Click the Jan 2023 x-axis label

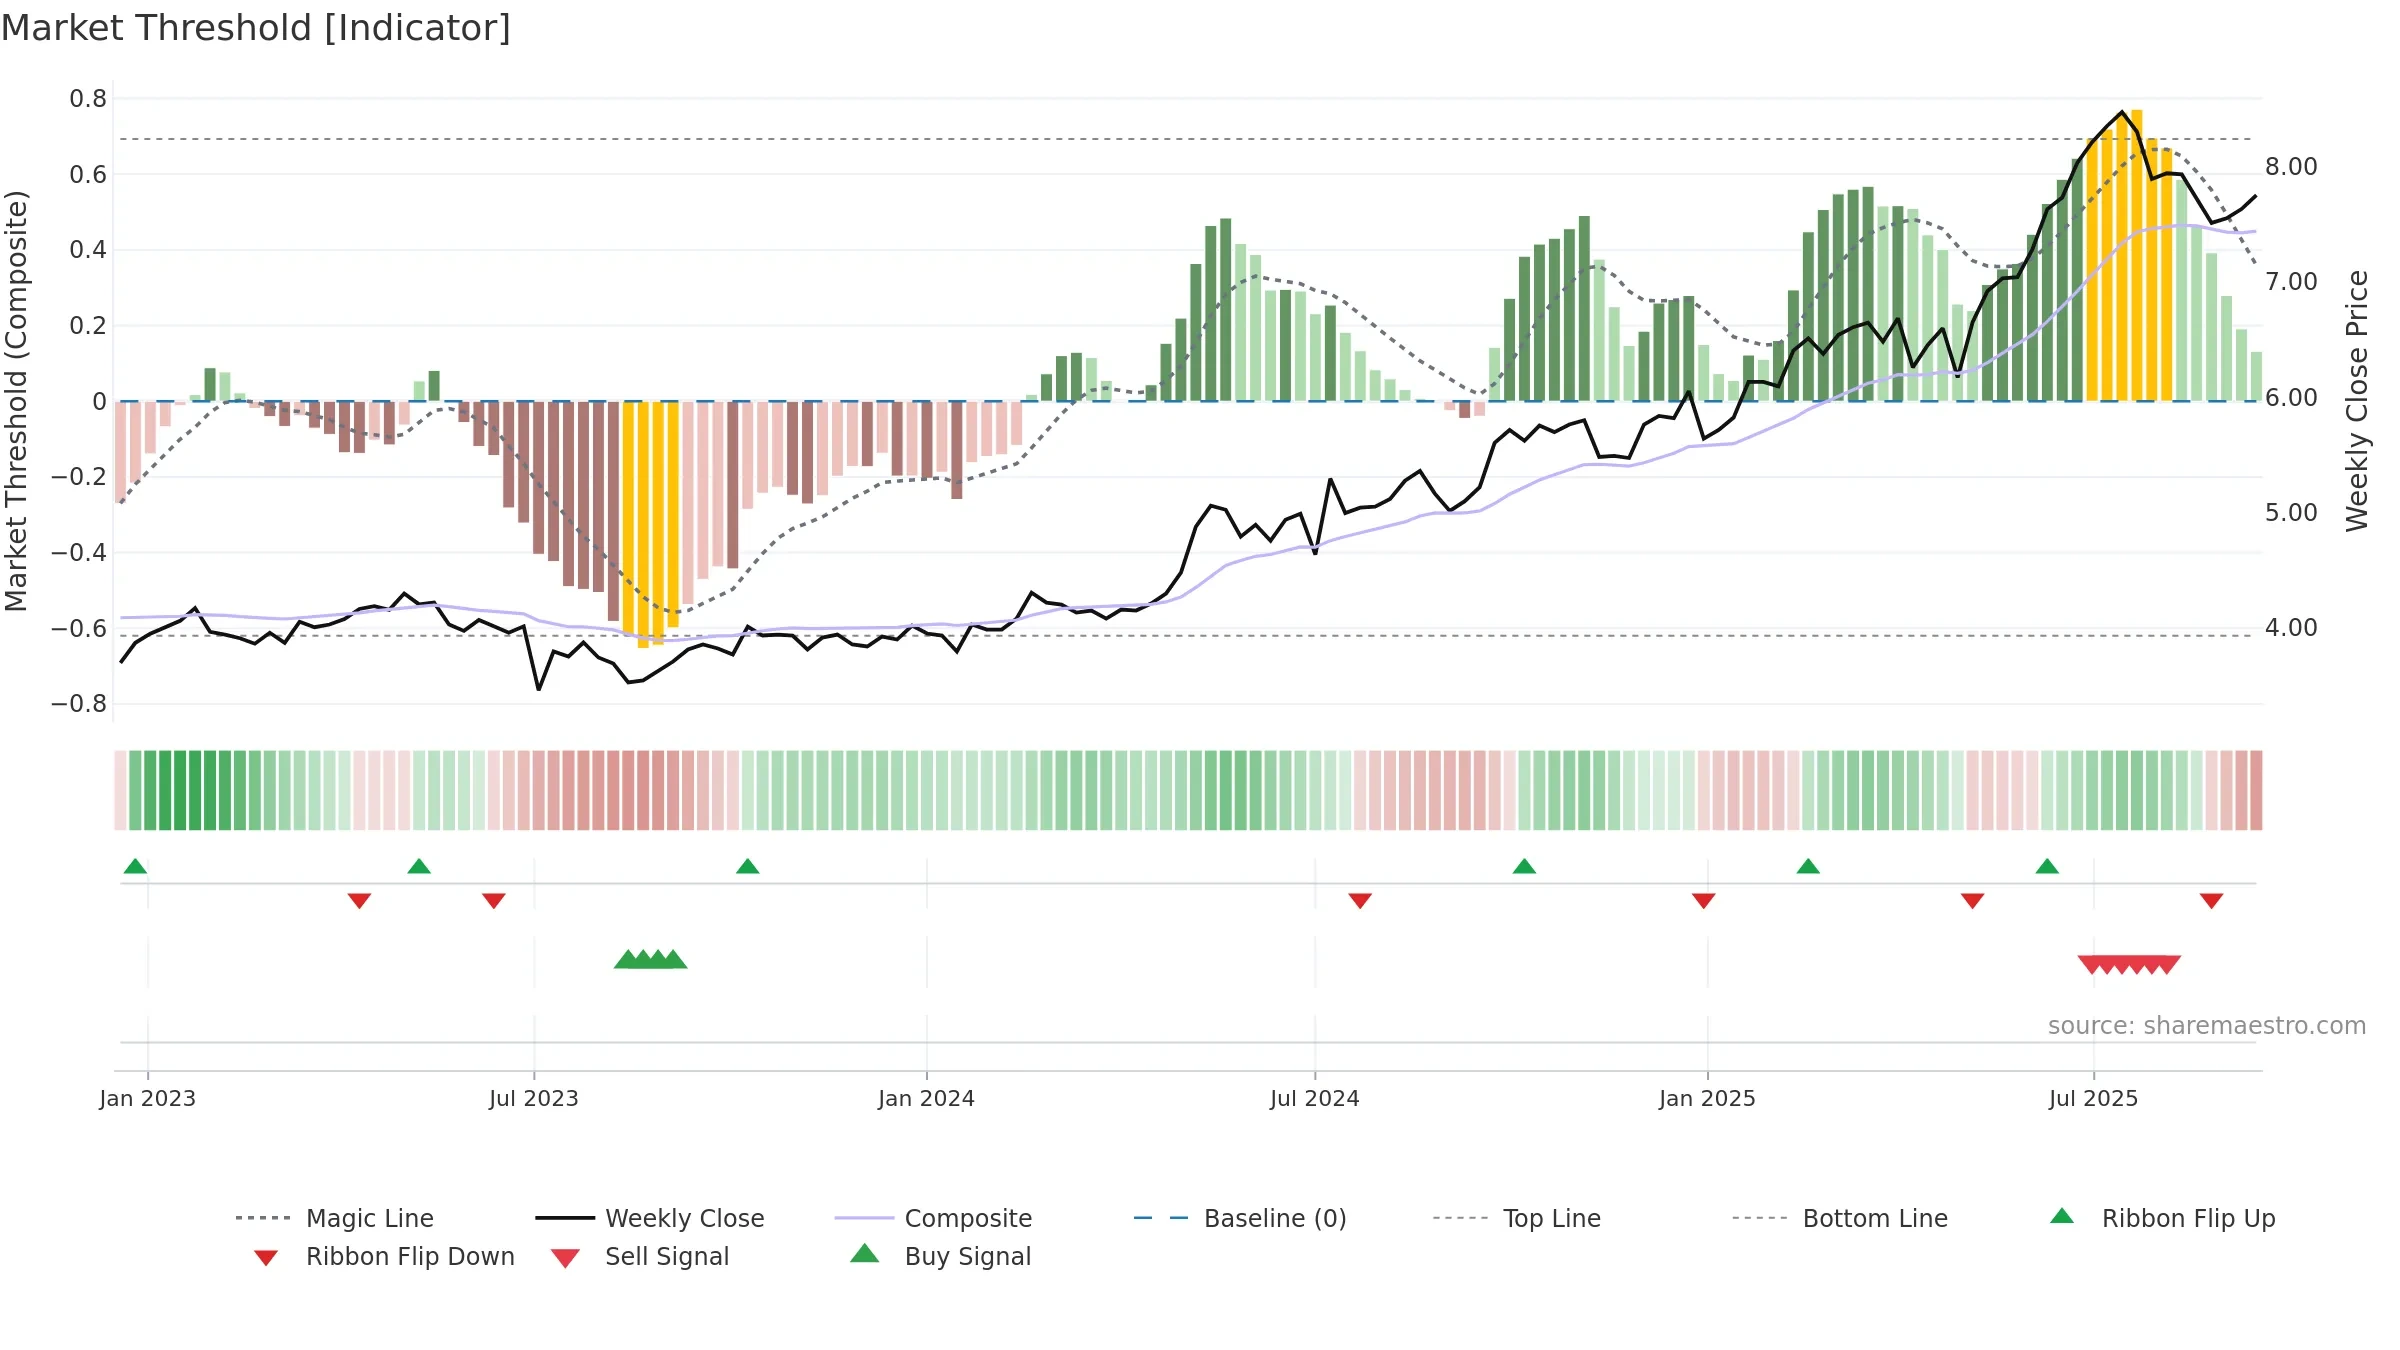(x=148, y=1099)
